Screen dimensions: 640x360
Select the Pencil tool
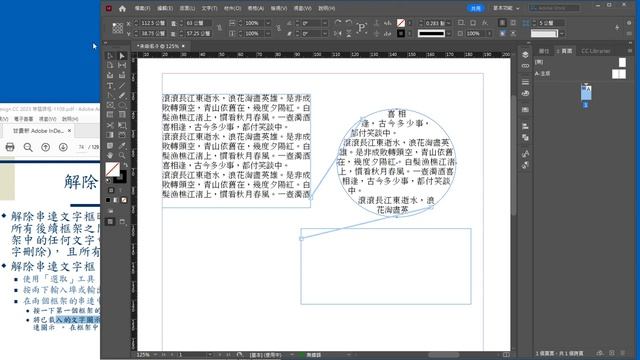coord(122,96)
